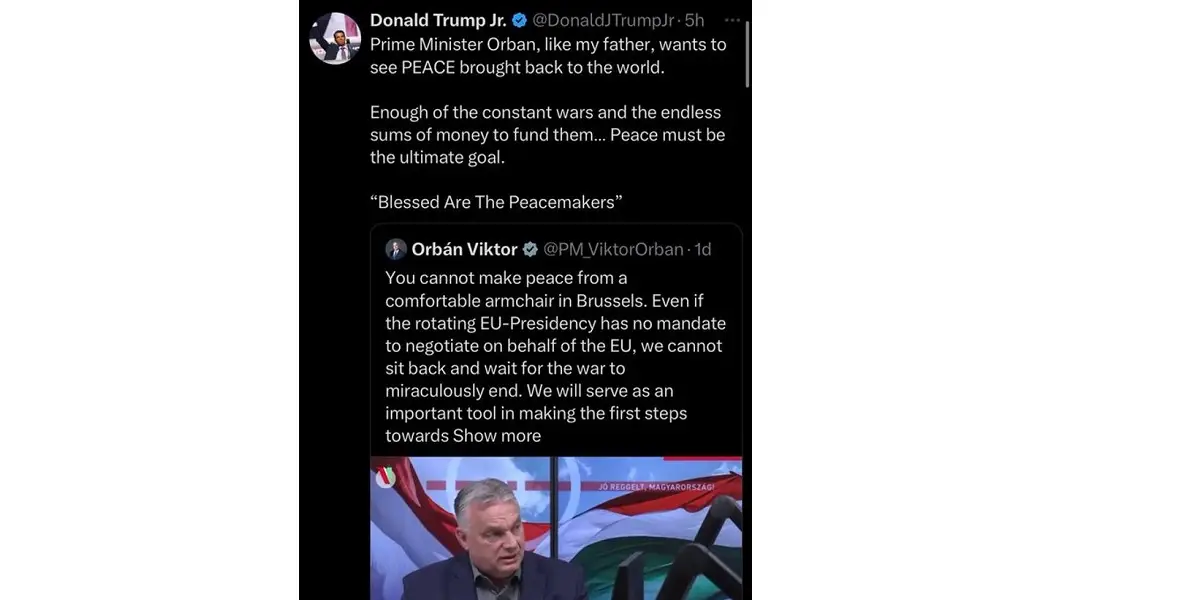
Task: Click the channel logo in video corner
Action: (x=386, y=477)
